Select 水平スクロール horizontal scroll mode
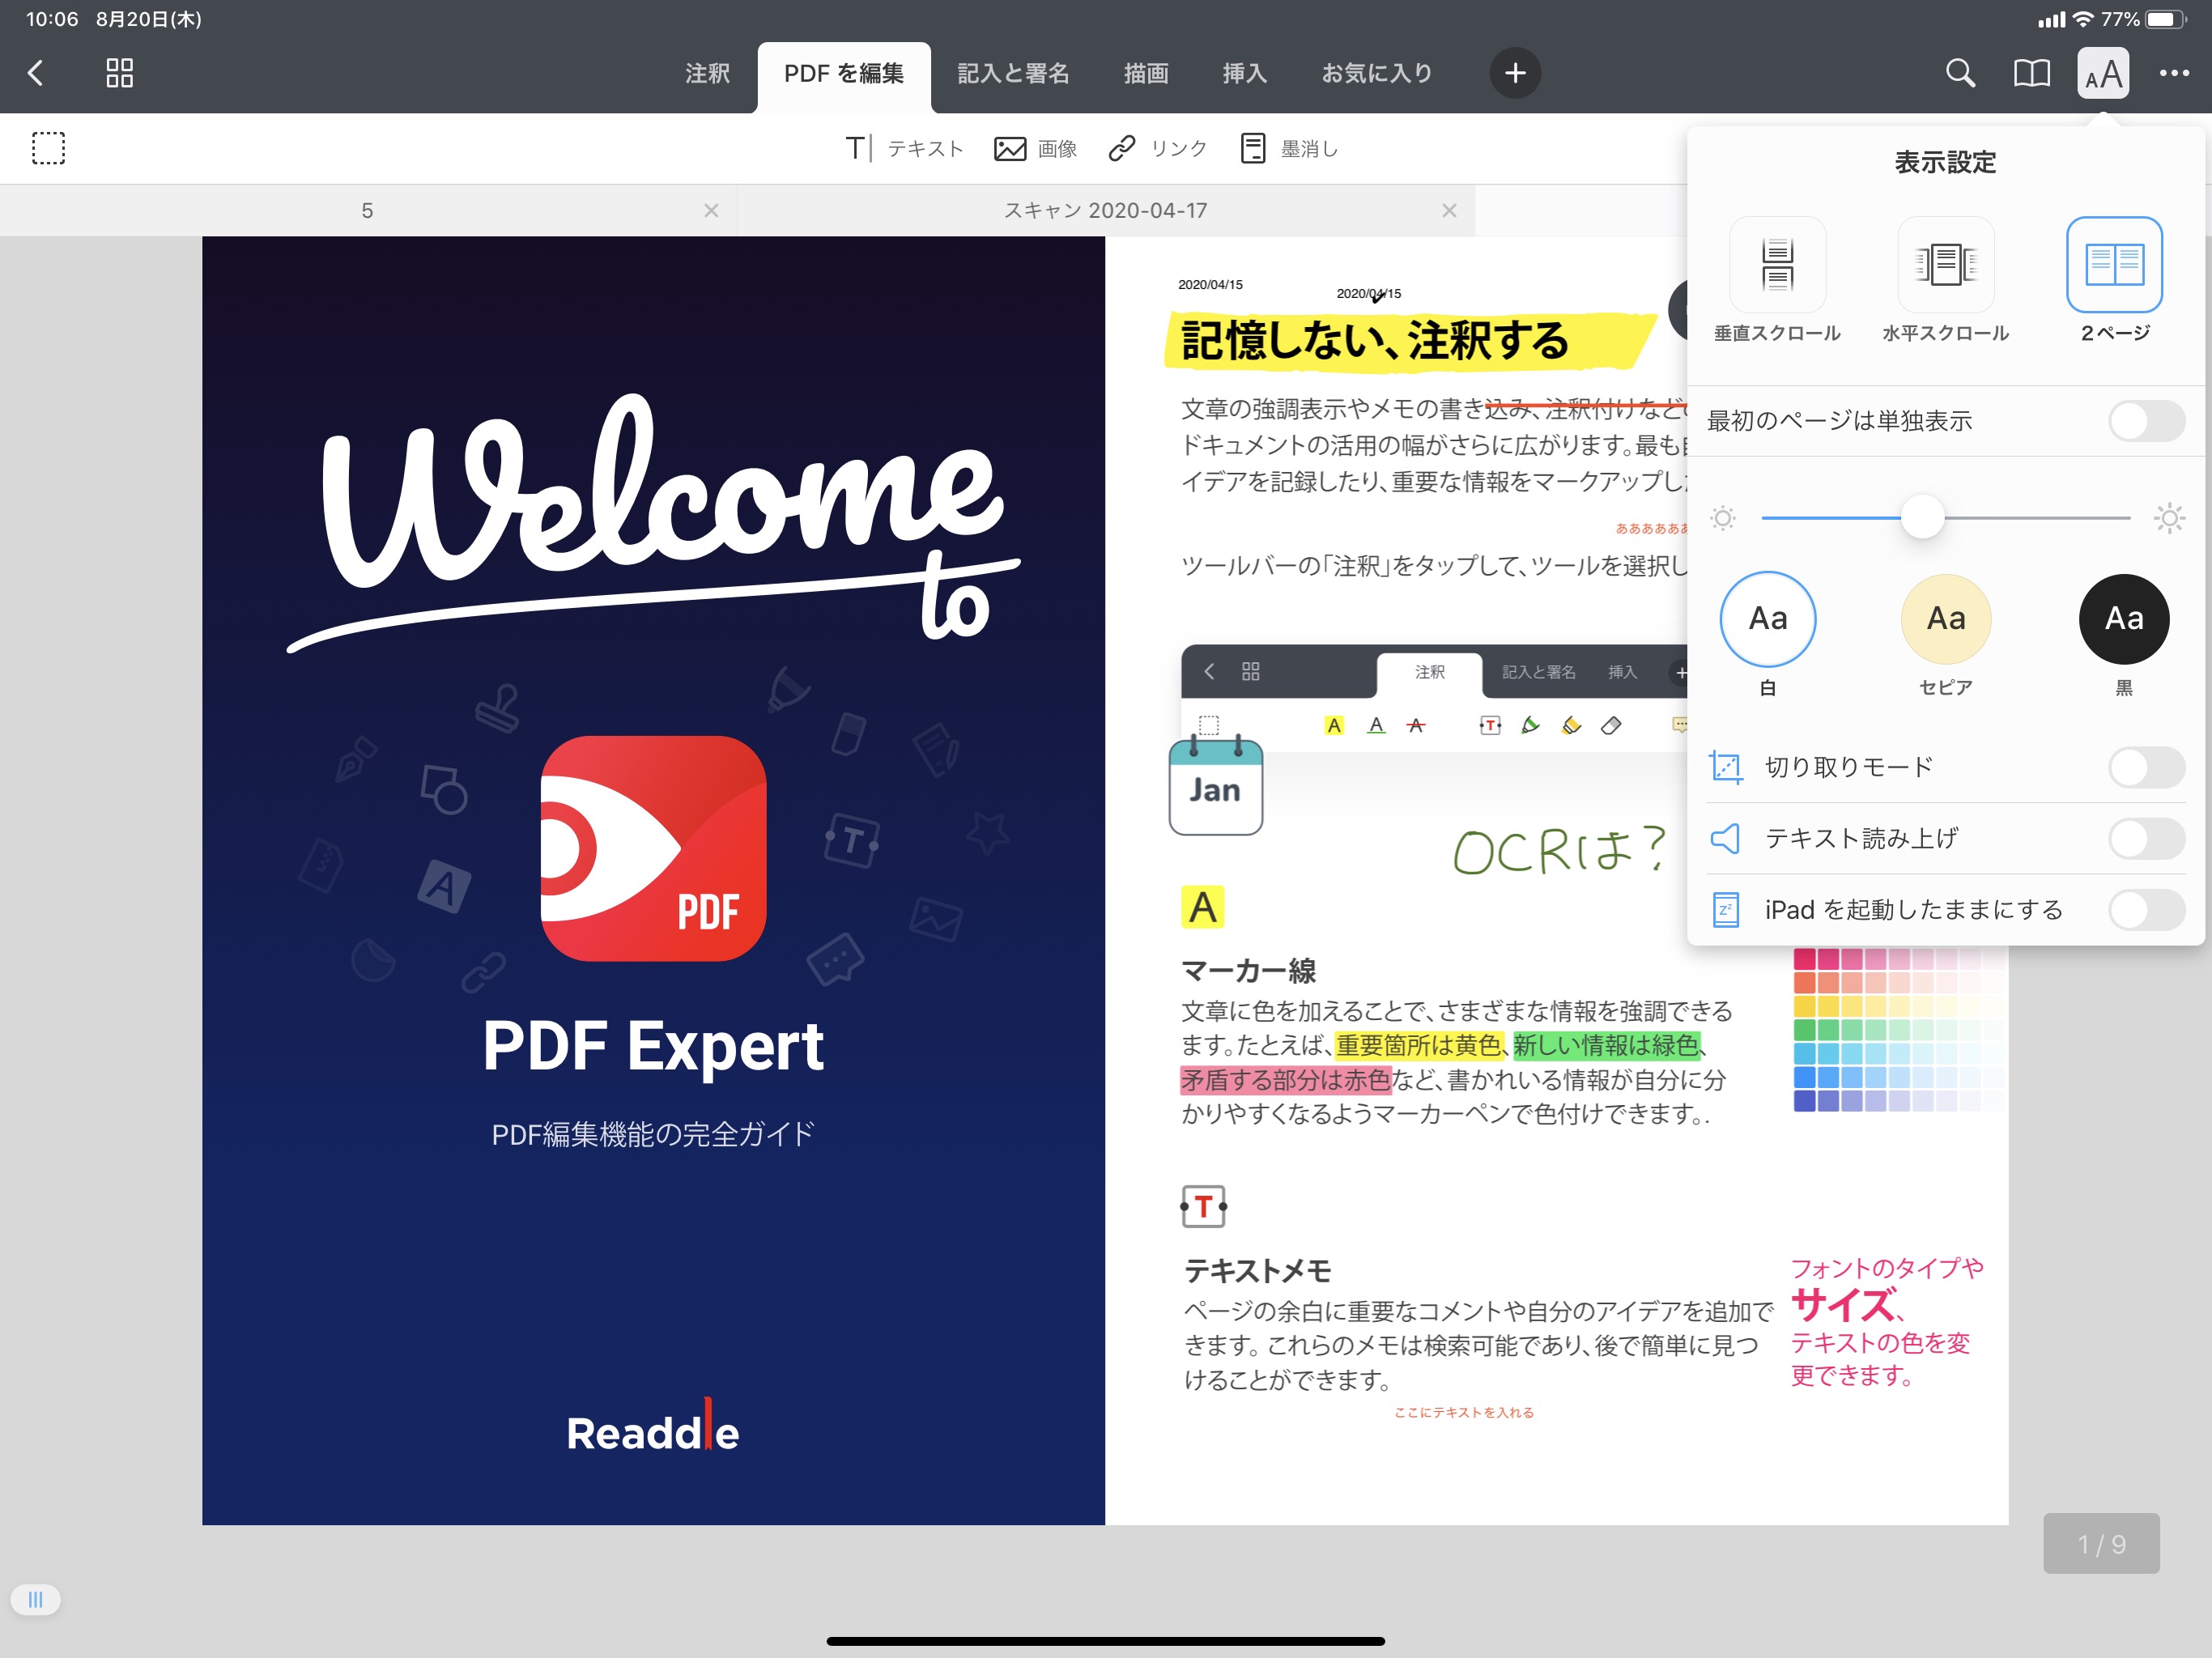This screenshot has width=2212, height=1658. point(1945,280)
